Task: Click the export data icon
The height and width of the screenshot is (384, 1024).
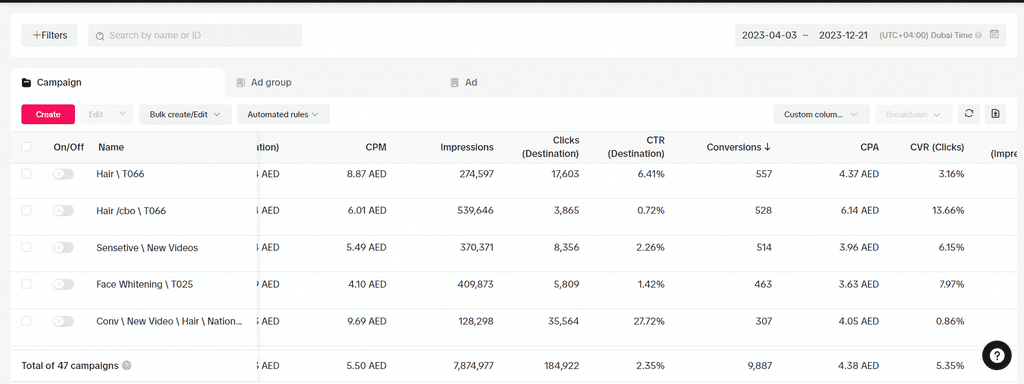Action: pos(995,114)
